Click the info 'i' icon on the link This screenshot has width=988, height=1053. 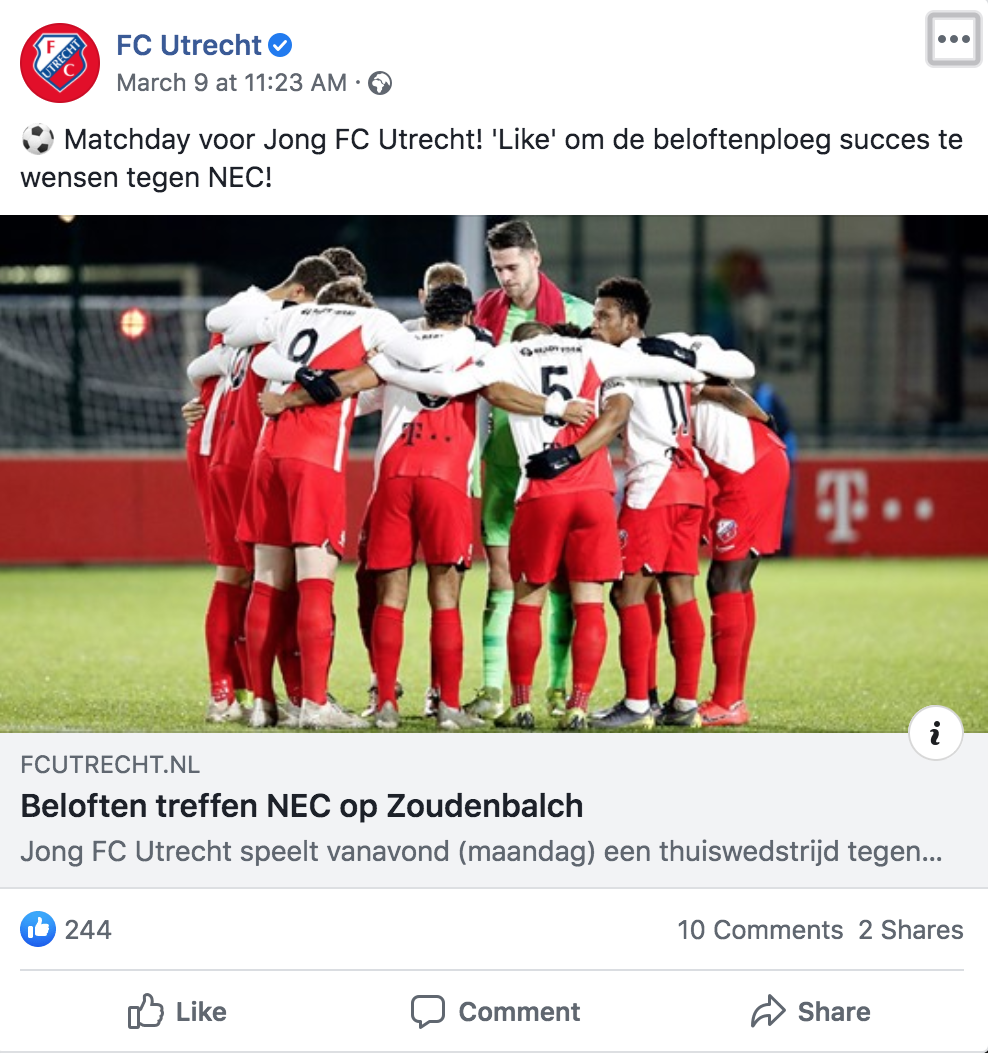(936, 733)
